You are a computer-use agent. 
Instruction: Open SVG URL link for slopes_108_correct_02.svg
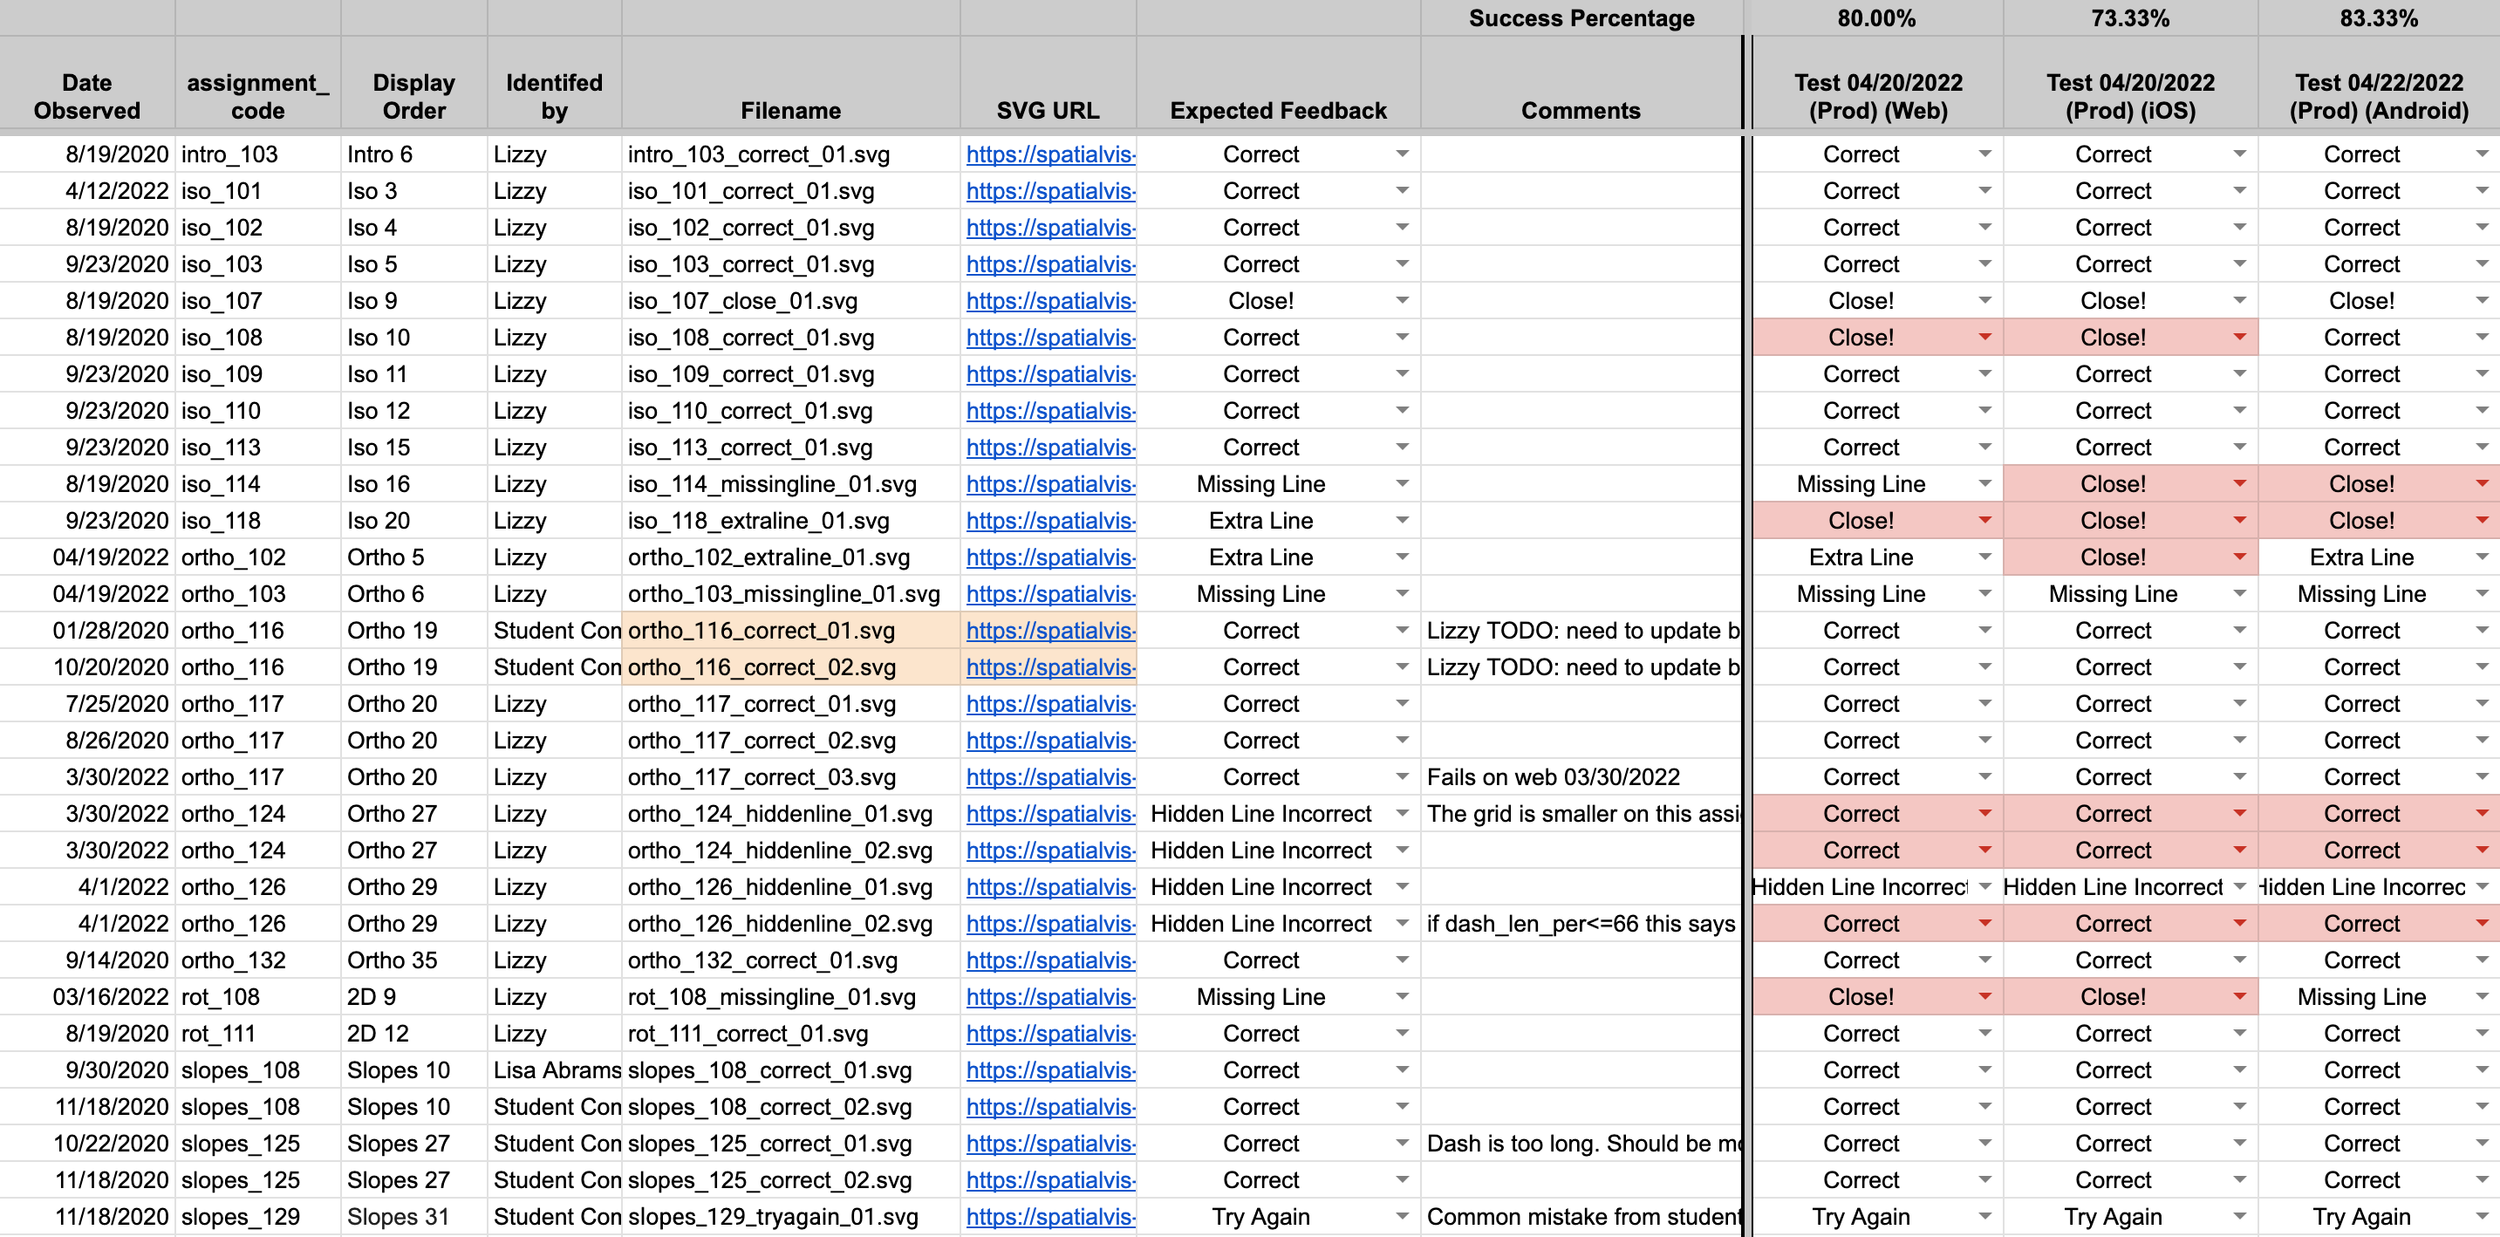point(1050,1107)
